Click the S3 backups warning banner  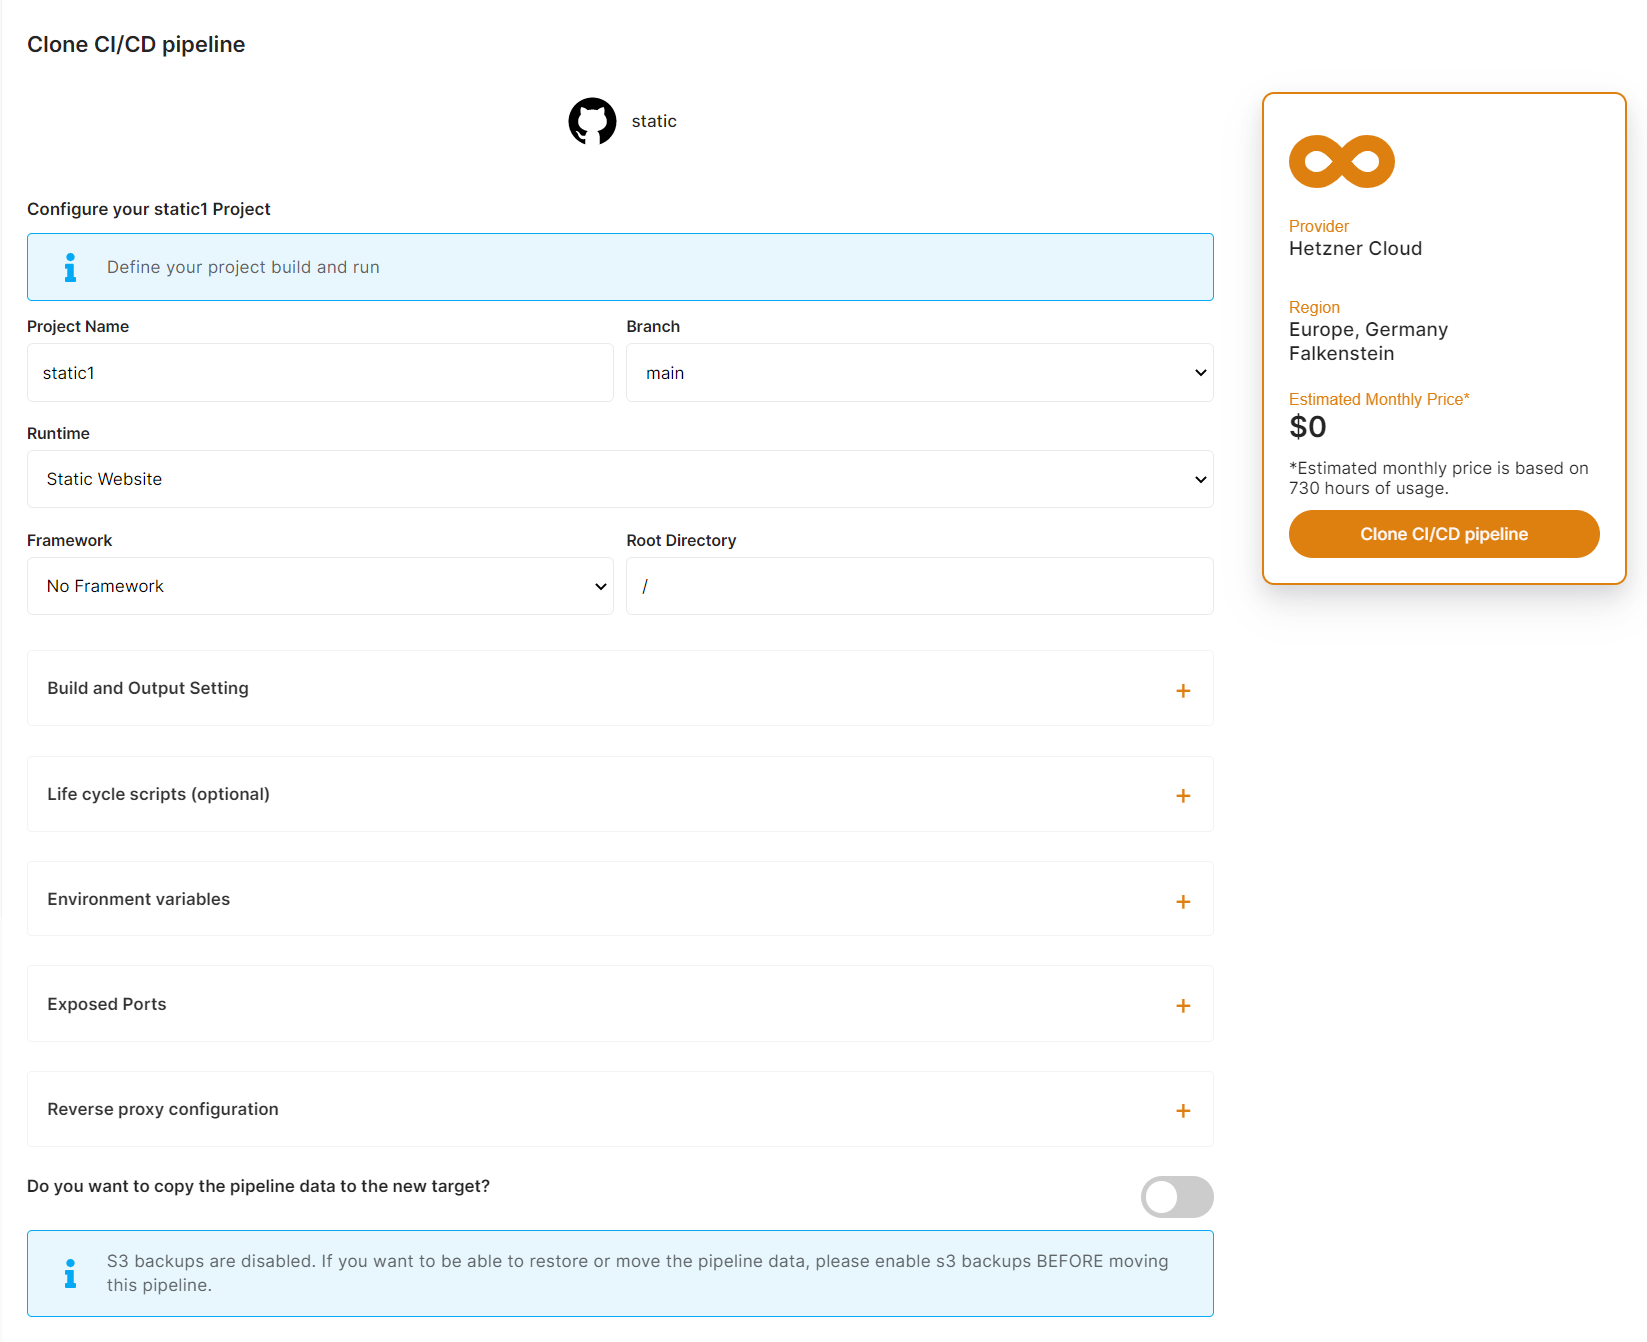[620, 1273]
